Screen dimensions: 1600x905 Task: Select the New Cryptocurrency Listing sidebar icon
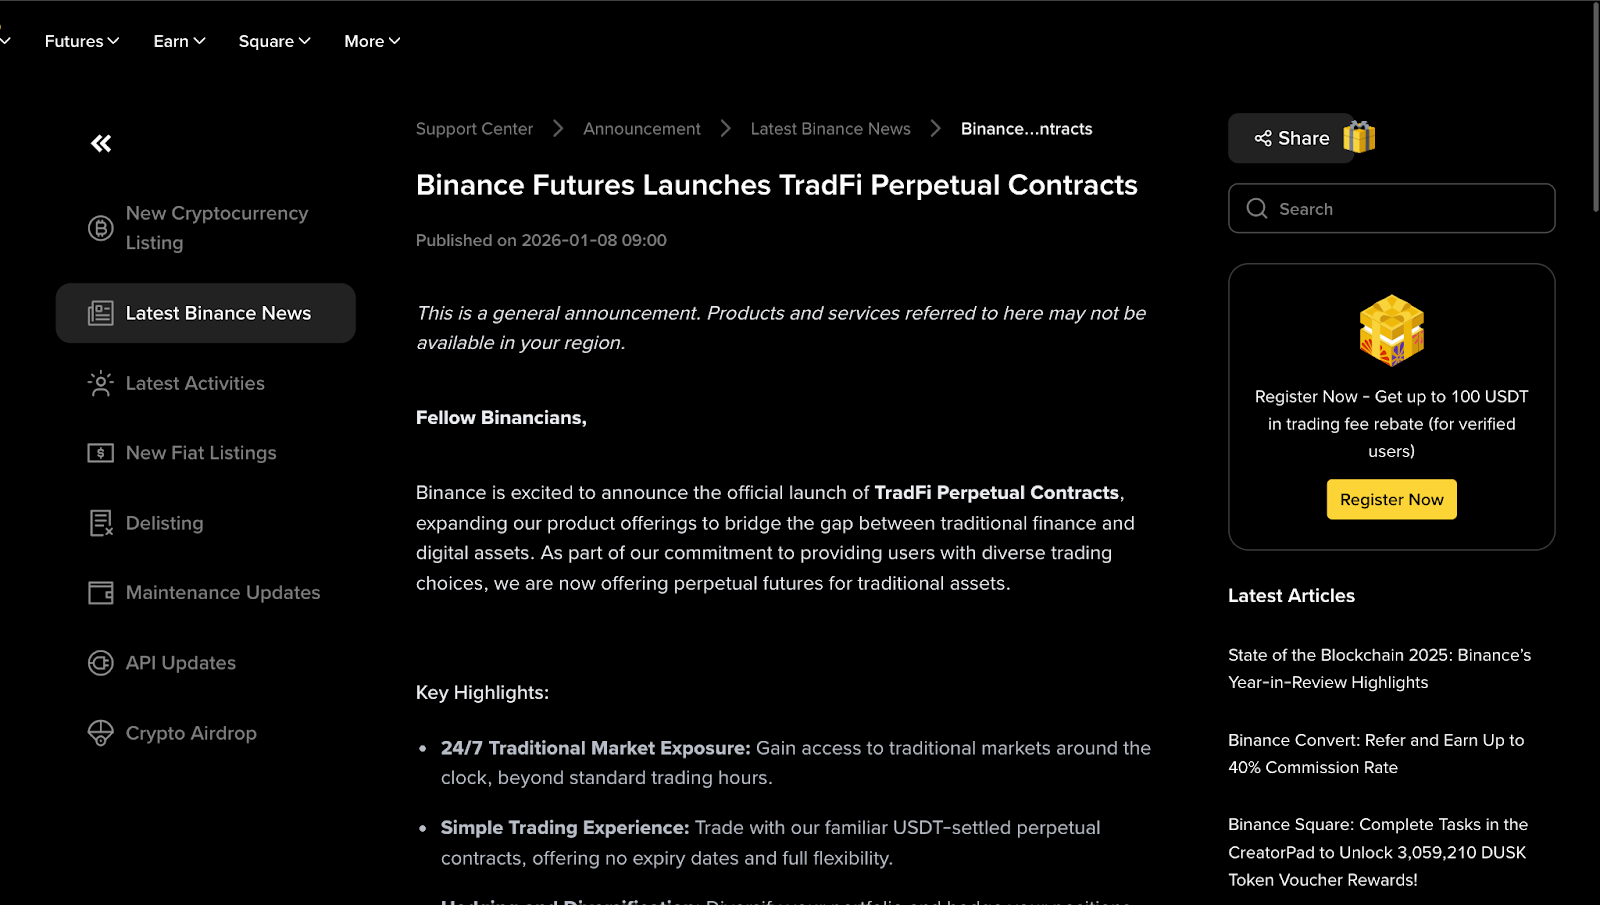click(100, 228)
